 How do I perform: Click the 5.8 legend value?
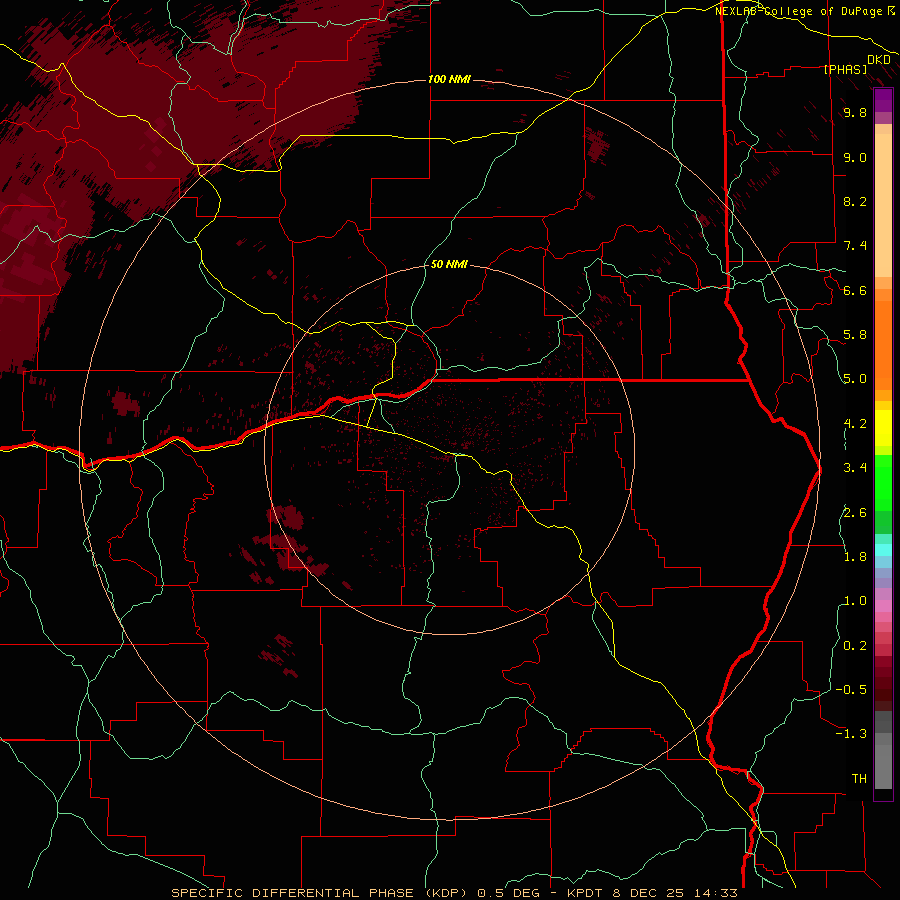(855, 335)
